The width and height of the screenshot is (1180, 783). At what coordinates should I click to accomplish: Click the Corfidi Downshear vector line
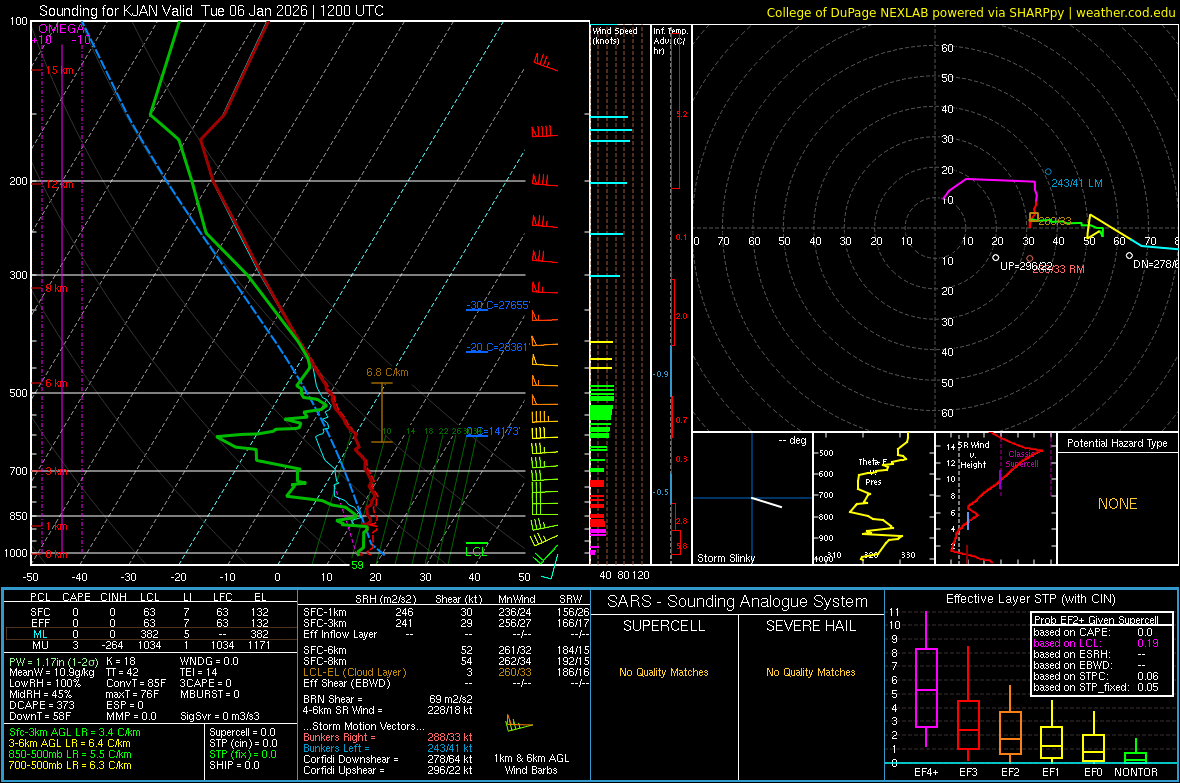point(387,759)
